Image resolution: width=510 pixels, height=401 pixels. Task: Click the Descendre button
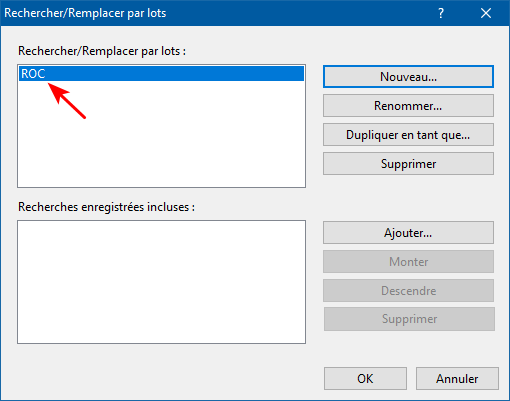pyautogui.click(x=408, y=291)
